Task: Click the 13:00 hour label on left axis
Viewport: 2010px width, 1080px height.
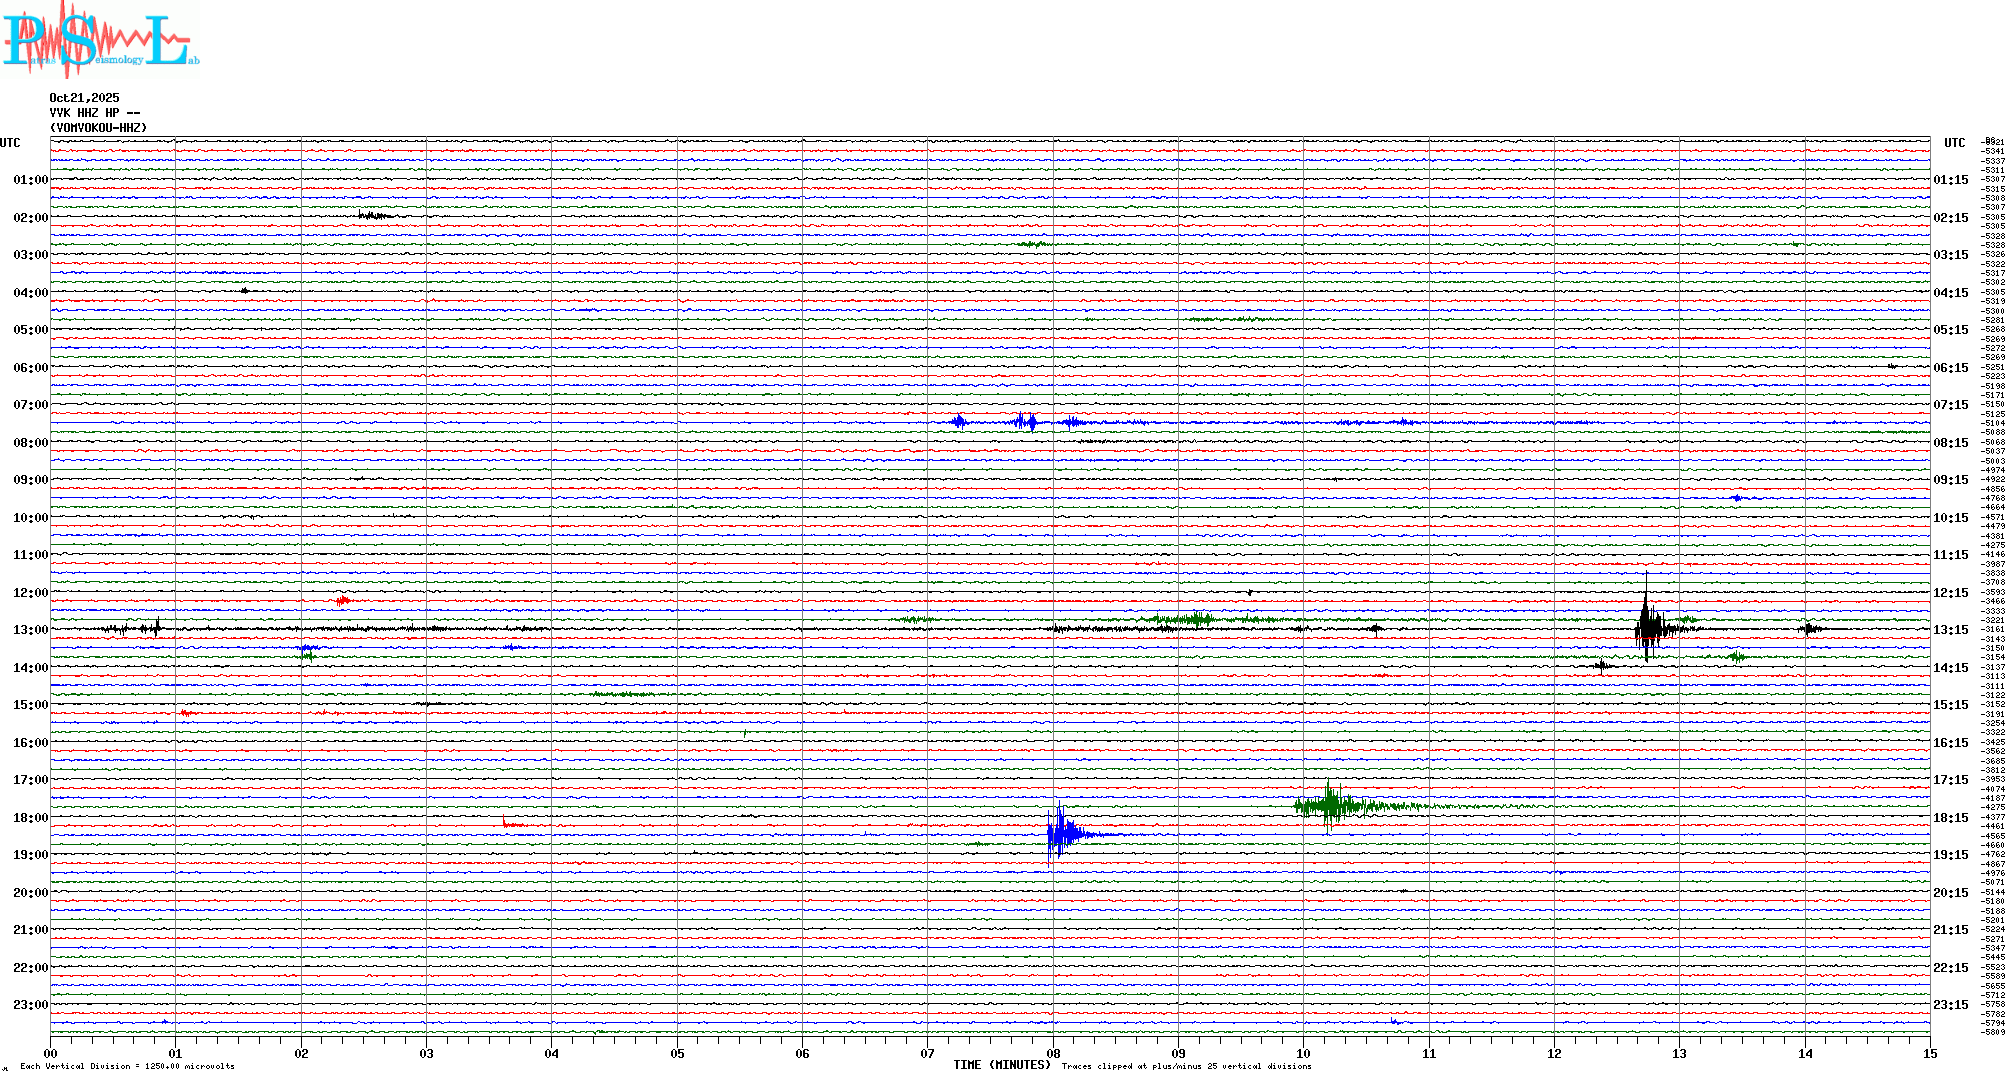Action: pyautogui.click(x=30, y=630)
